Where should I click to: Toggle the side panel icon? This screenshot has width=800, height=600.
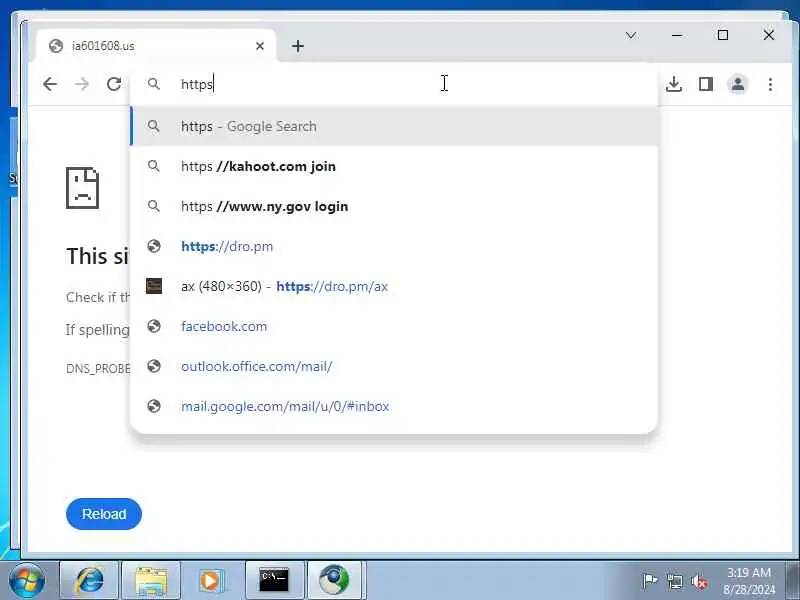click(706, 84)
